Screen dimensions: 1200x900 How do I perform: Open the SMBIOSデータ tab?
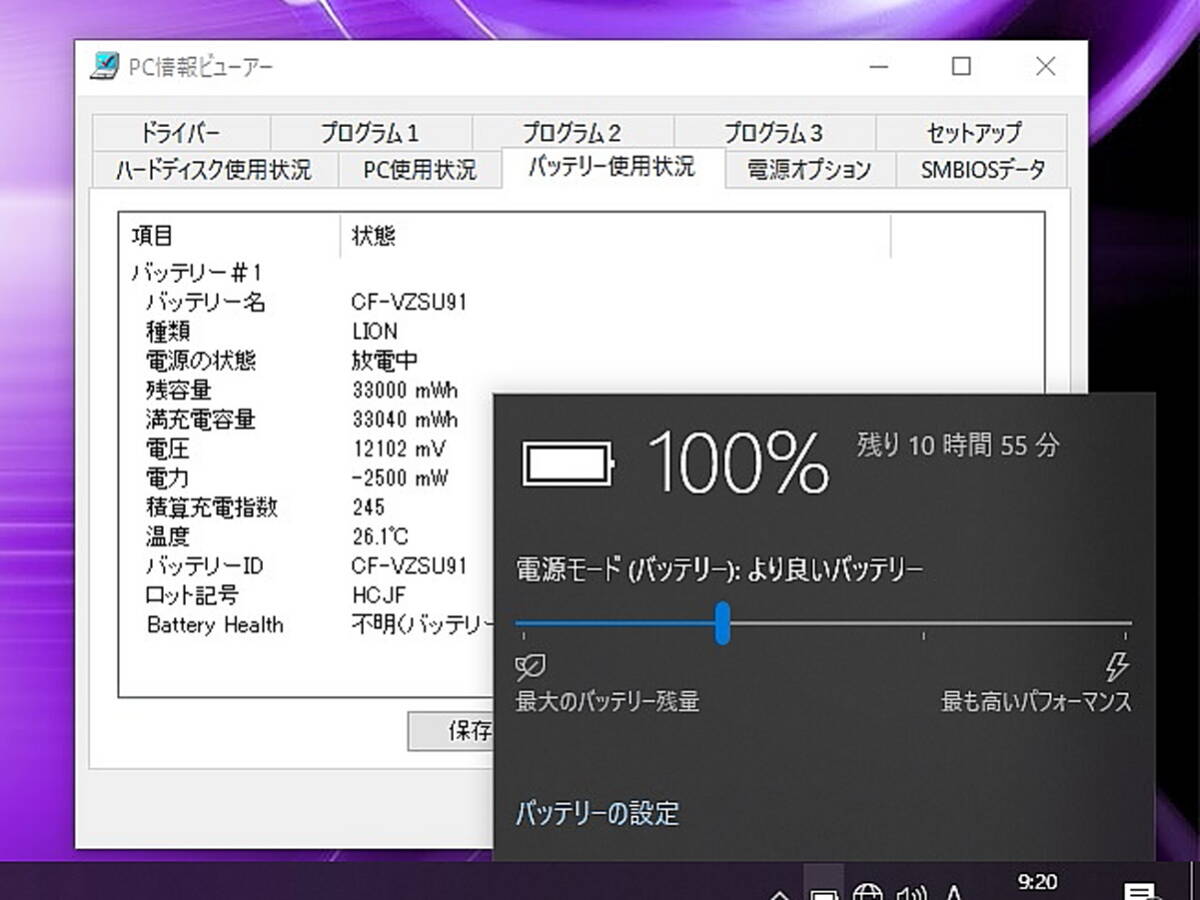click(x=981, y=169)
